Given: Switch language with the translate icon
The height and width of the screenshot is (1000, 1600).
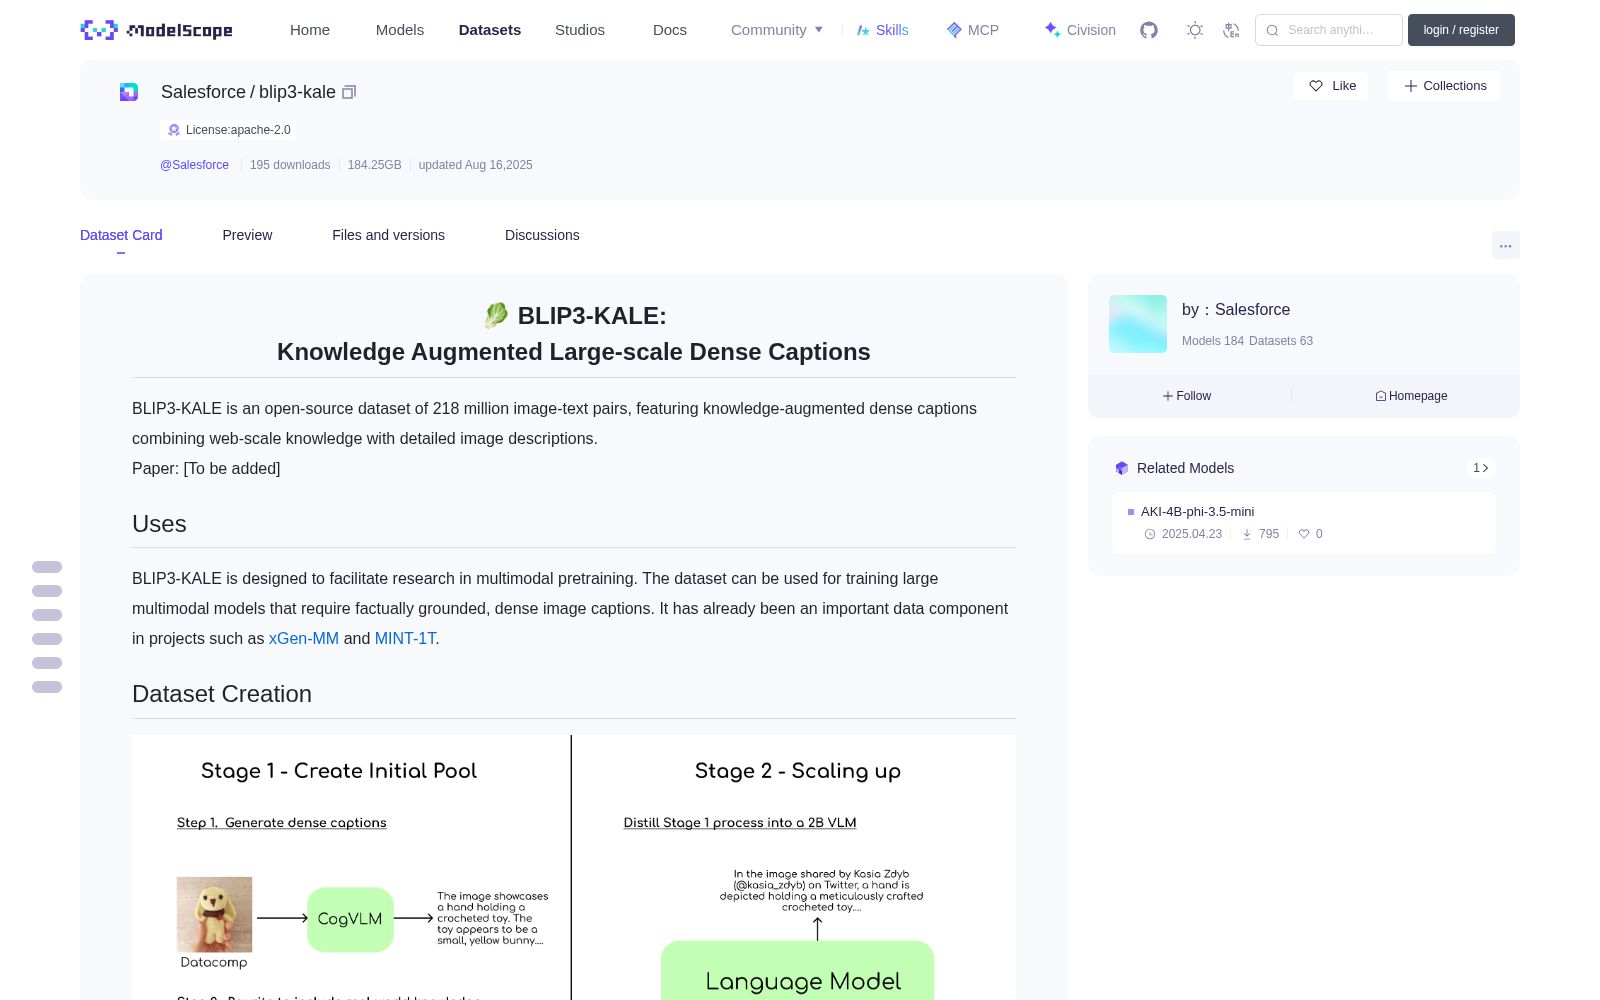Looking at the screenshot, I should tap(1232, 30).
